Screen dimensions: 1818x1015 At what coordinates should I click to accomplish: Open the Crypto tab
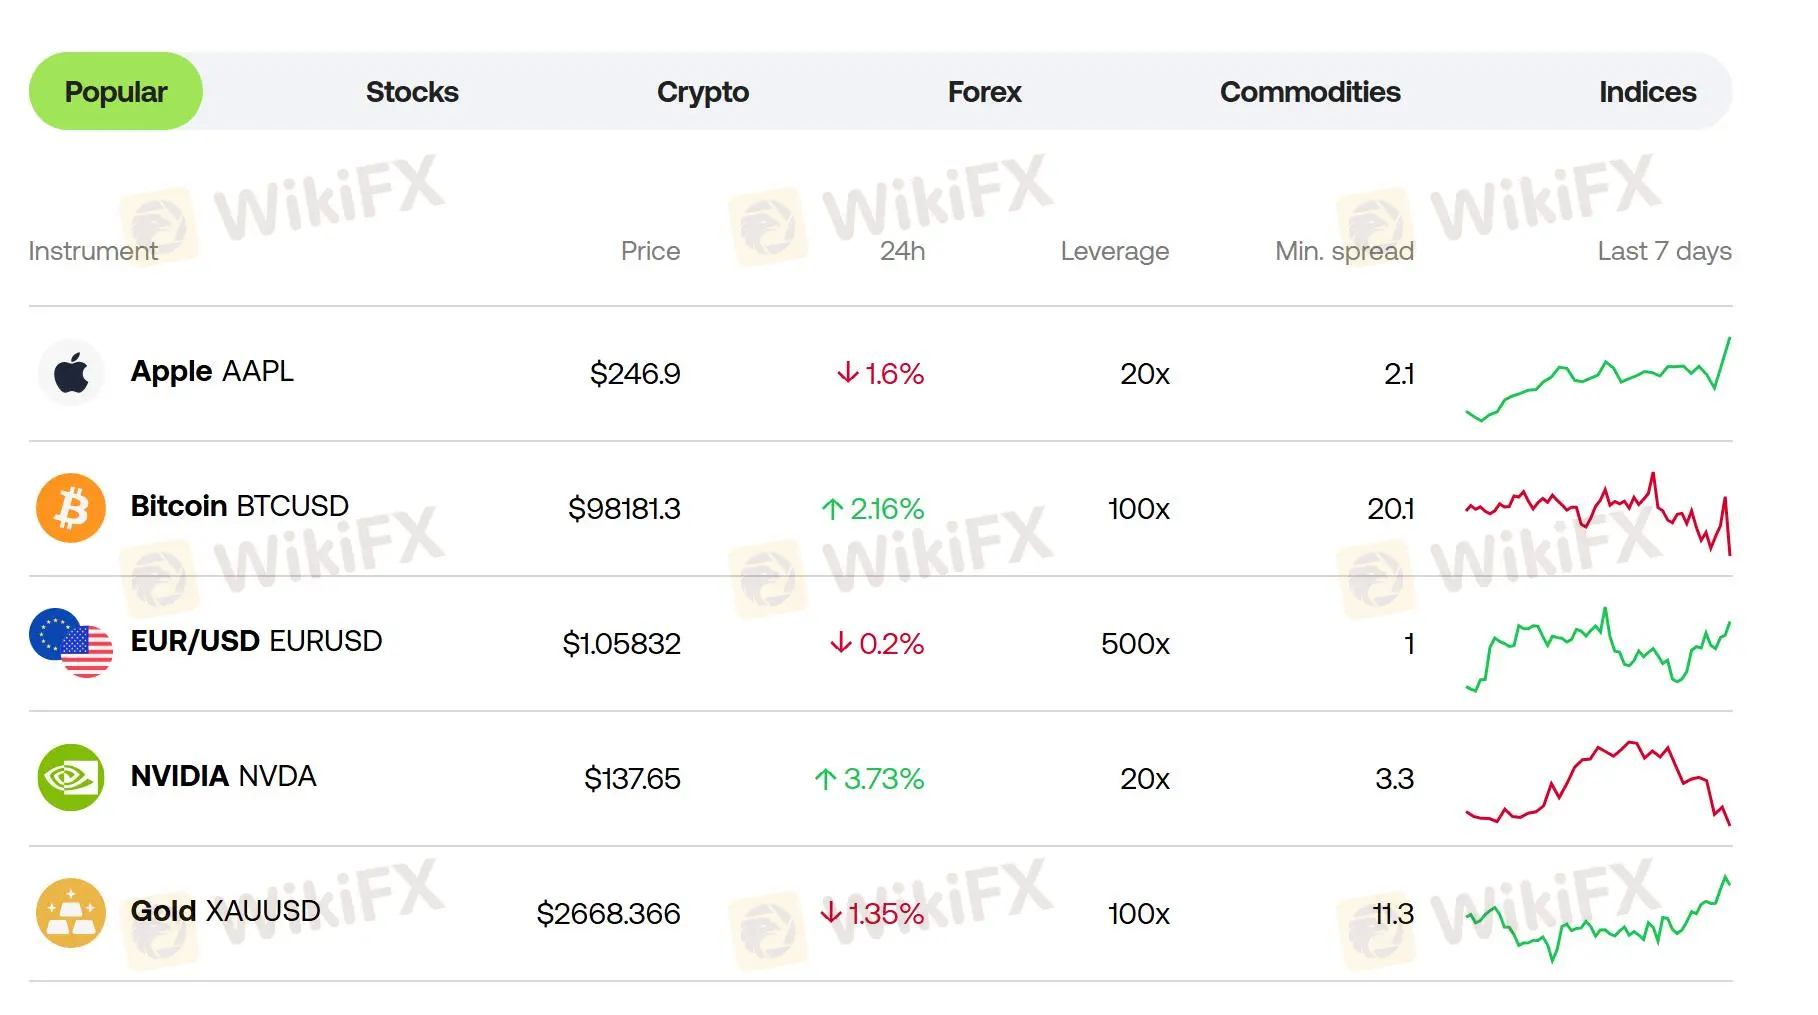tap(703, 92)
